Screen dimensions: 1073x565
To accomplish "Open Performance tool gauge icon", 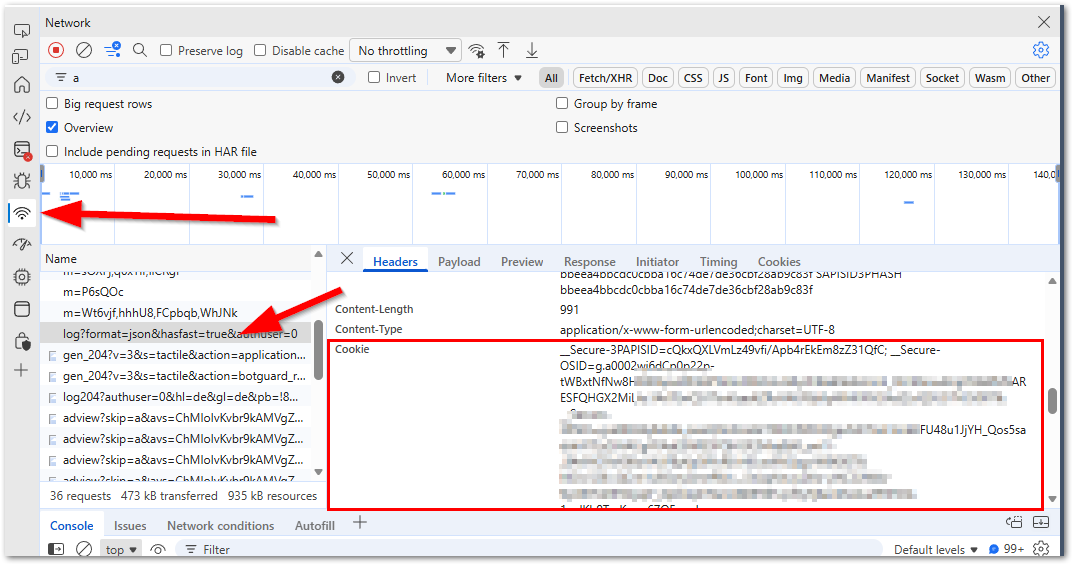I will pyautogui.click(x=22, y=244).
